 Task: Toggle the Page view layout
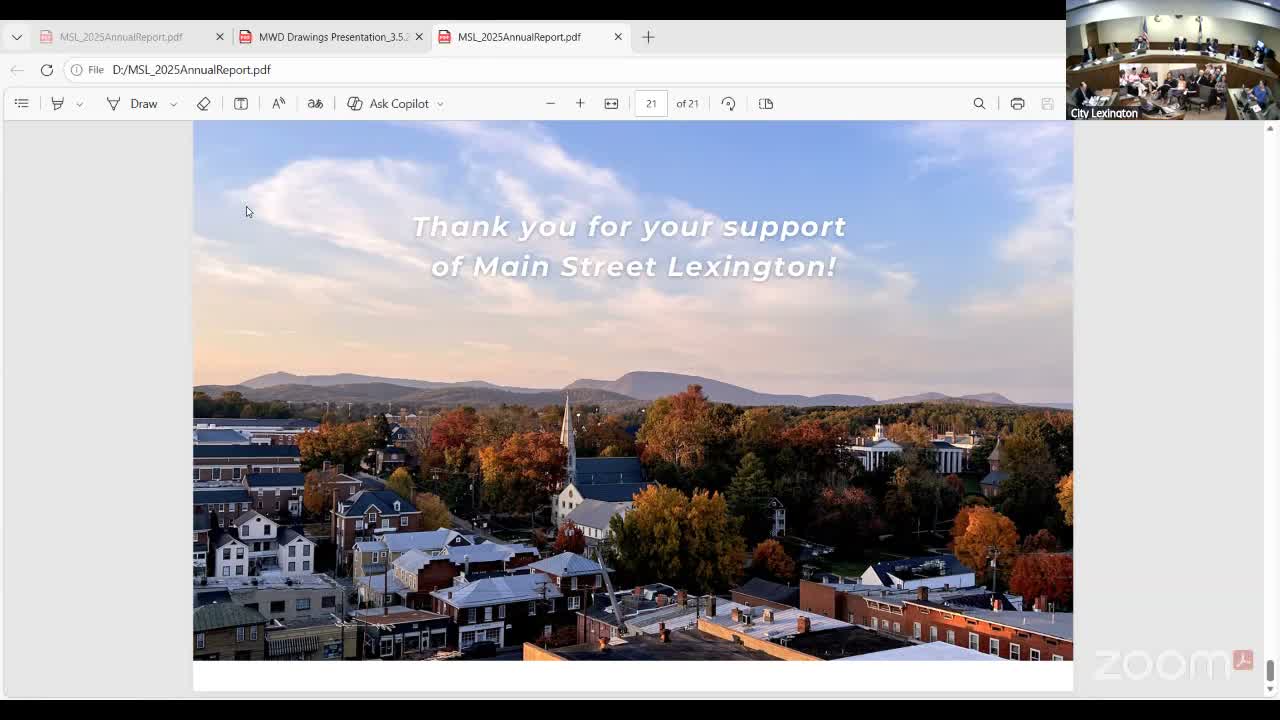(766, 104)
